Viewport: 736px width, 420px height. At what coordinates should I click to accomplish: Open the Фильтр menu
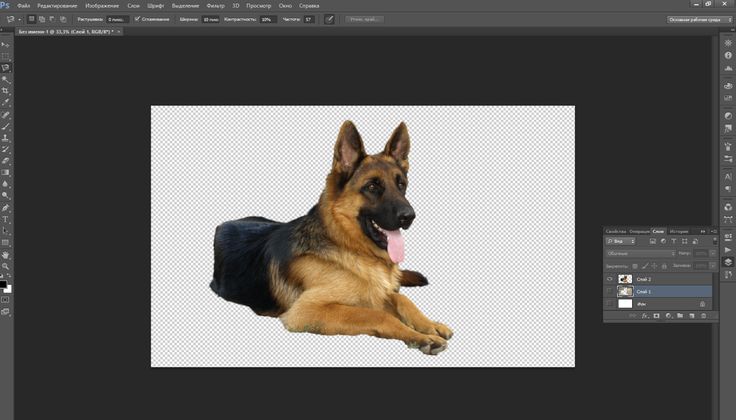tap(215, 5)
